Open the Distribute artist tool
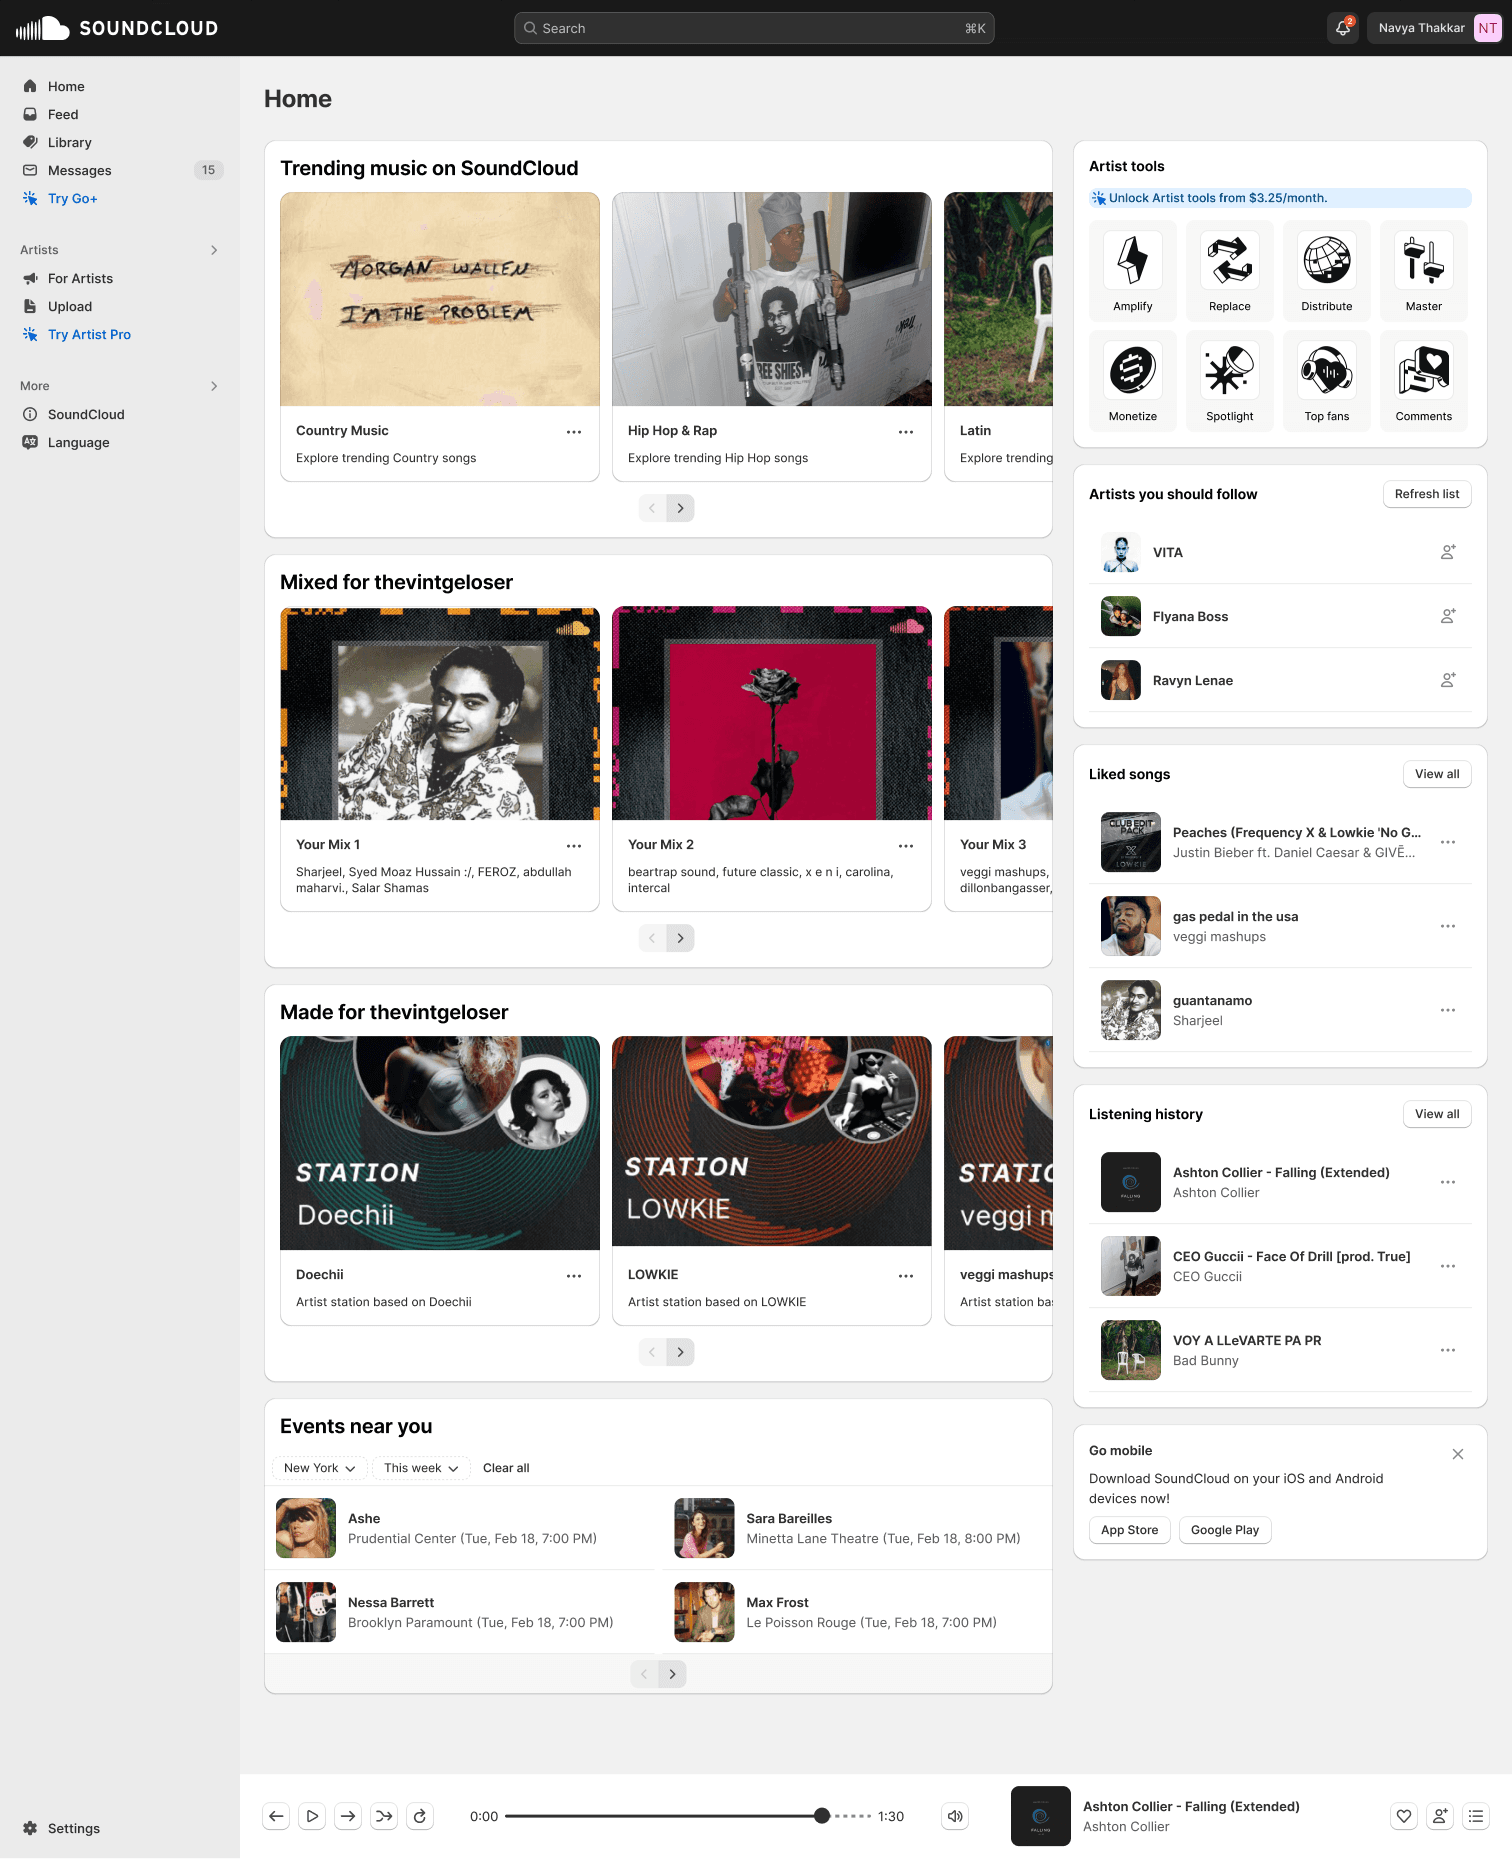 (1326, 270)
